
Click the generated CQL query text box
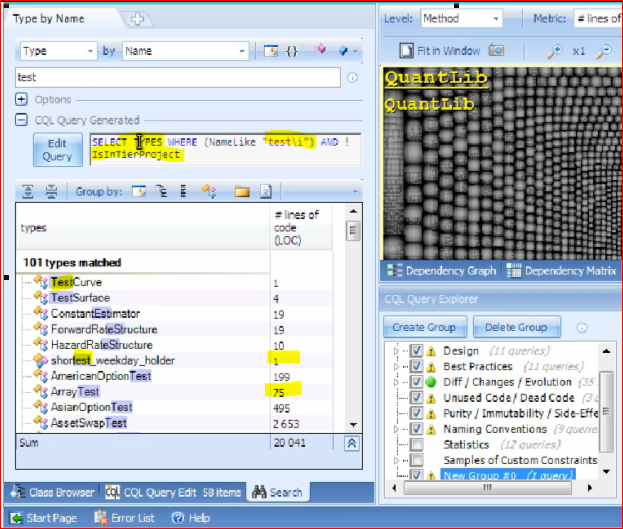pos(225,149)
